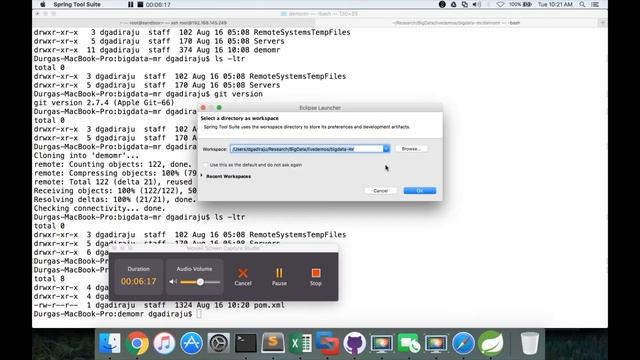Open the volume control in the menu bar
640x360 pixels.
click(x=476, y=4)
